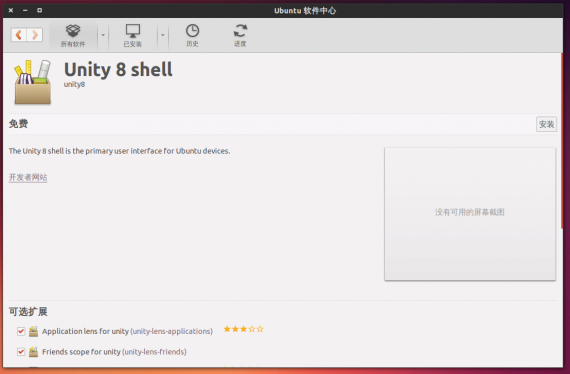Uncheck Friends scope for unity checkbox
The width and height of the screenshot is (570, 374).
[21, 352]
